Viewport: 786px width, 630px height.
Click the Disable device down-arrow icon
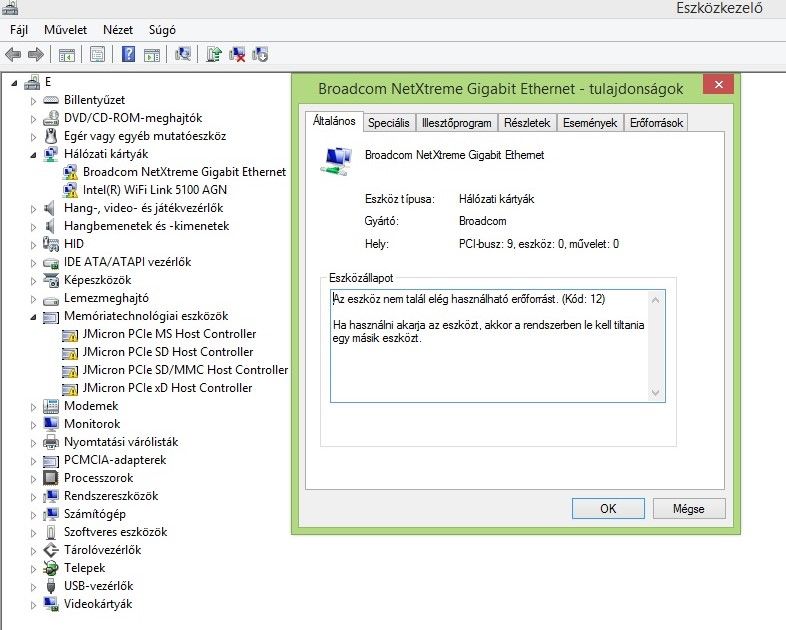click(x=260, y=54)
